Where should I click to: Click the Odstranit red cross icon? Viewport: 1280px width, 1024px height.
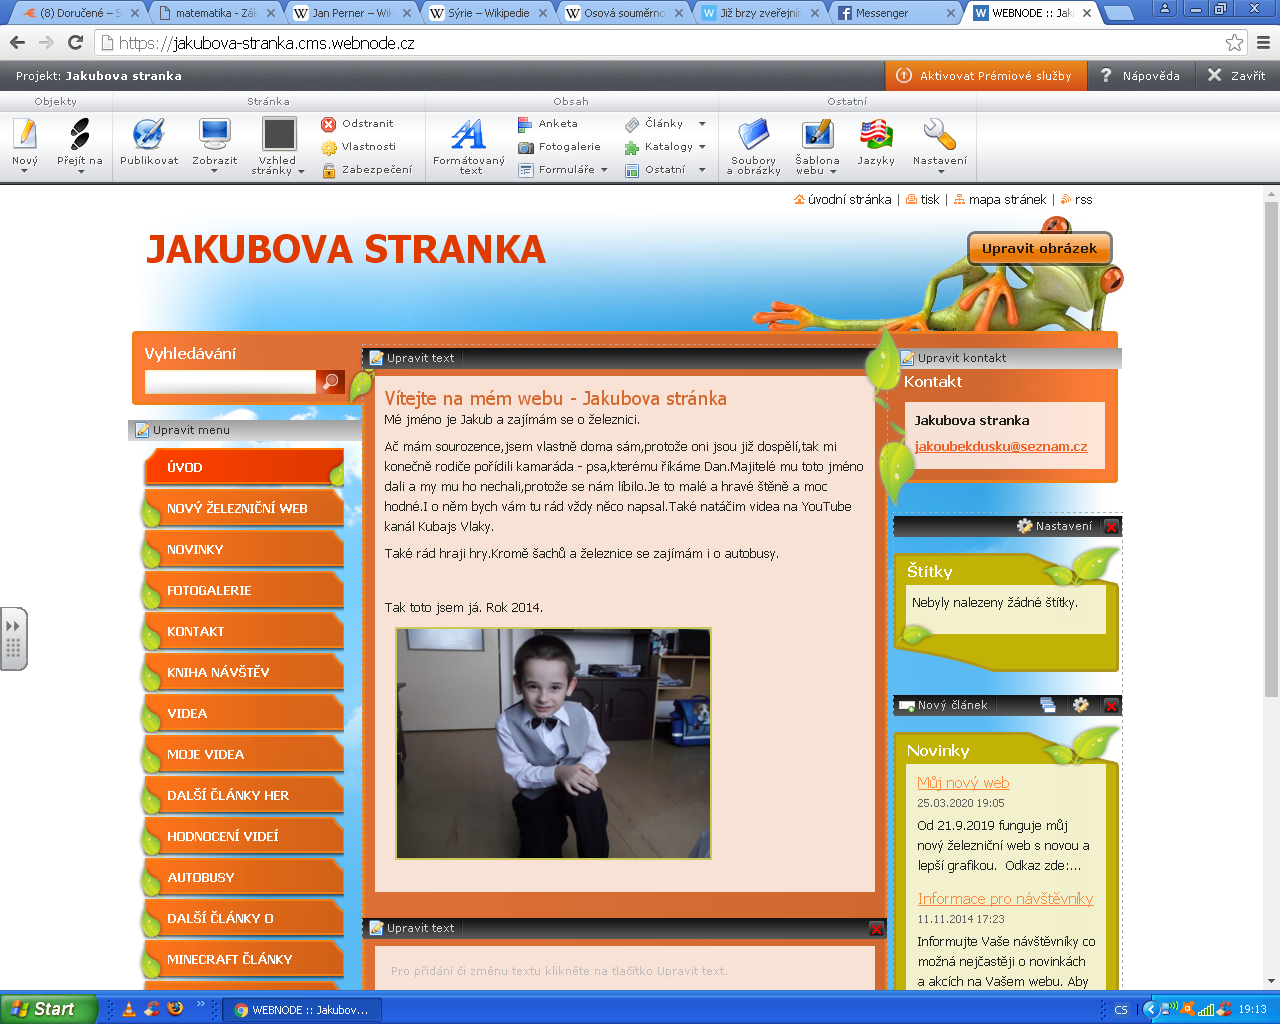pos(329,124)
